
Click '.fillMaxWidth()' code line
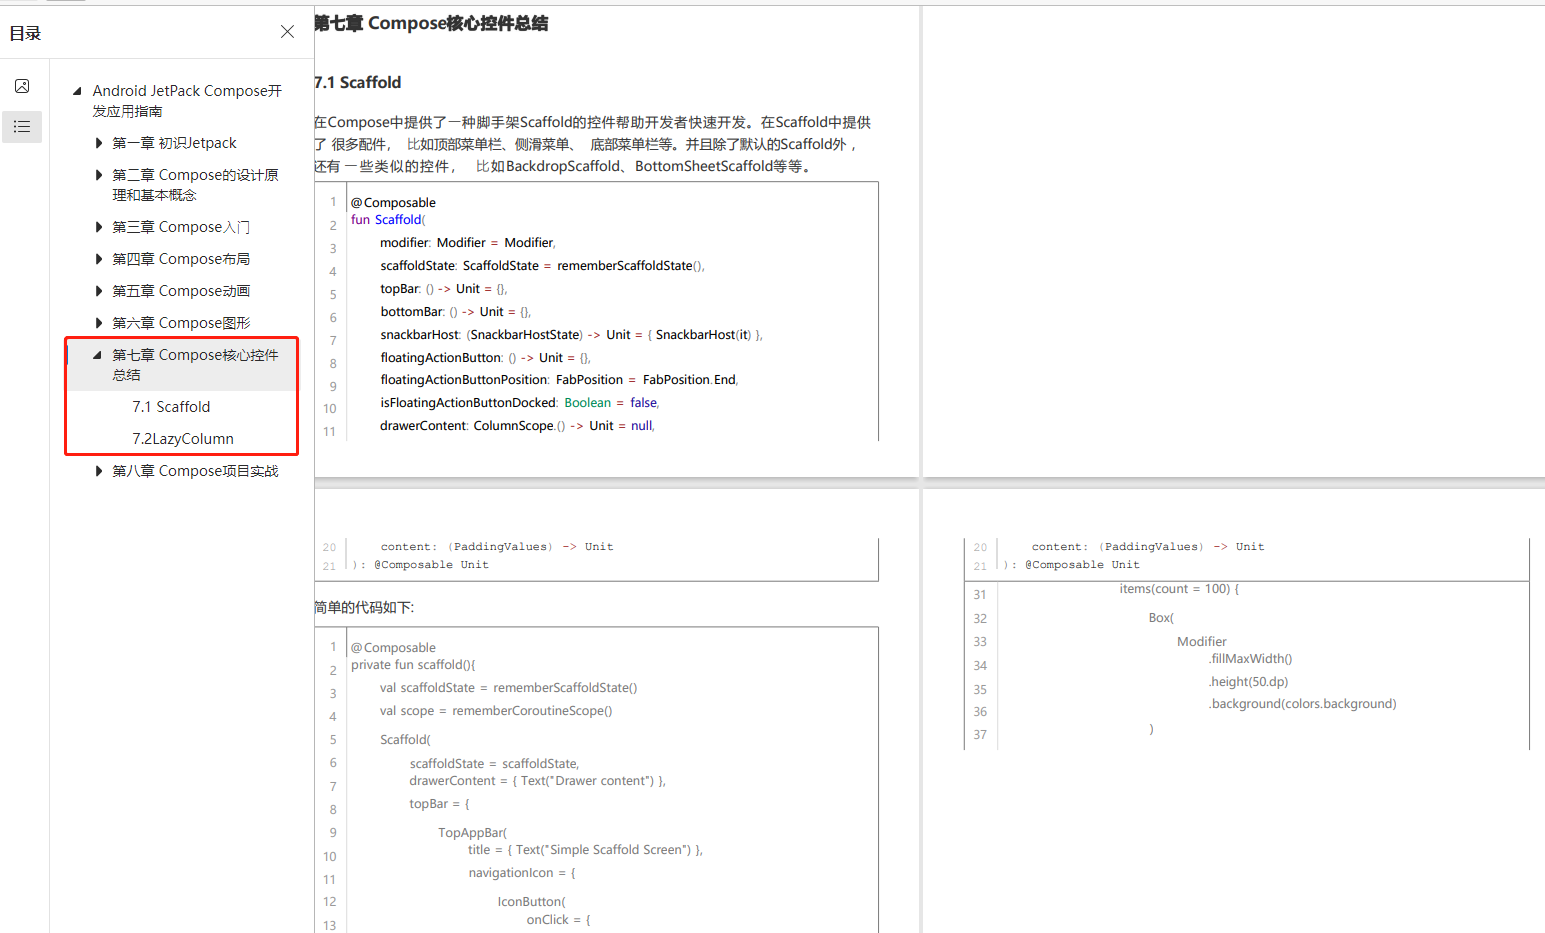[x=1250, y=659]
